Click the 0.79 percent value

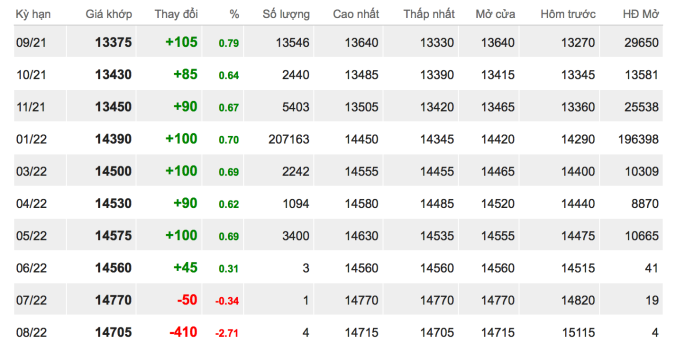[229, 43]
